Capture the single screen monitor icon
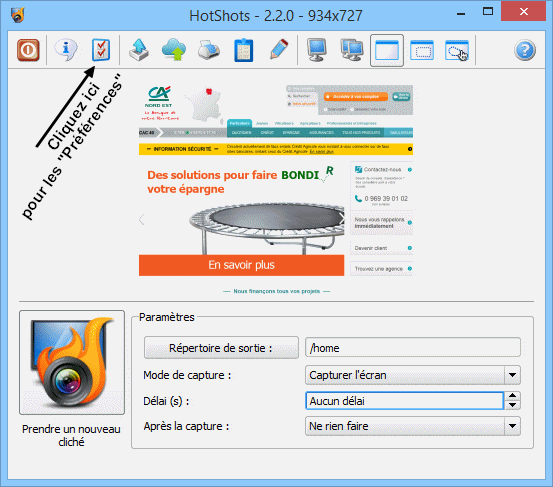This screenshot has height=487, width=553. [316, 50]
